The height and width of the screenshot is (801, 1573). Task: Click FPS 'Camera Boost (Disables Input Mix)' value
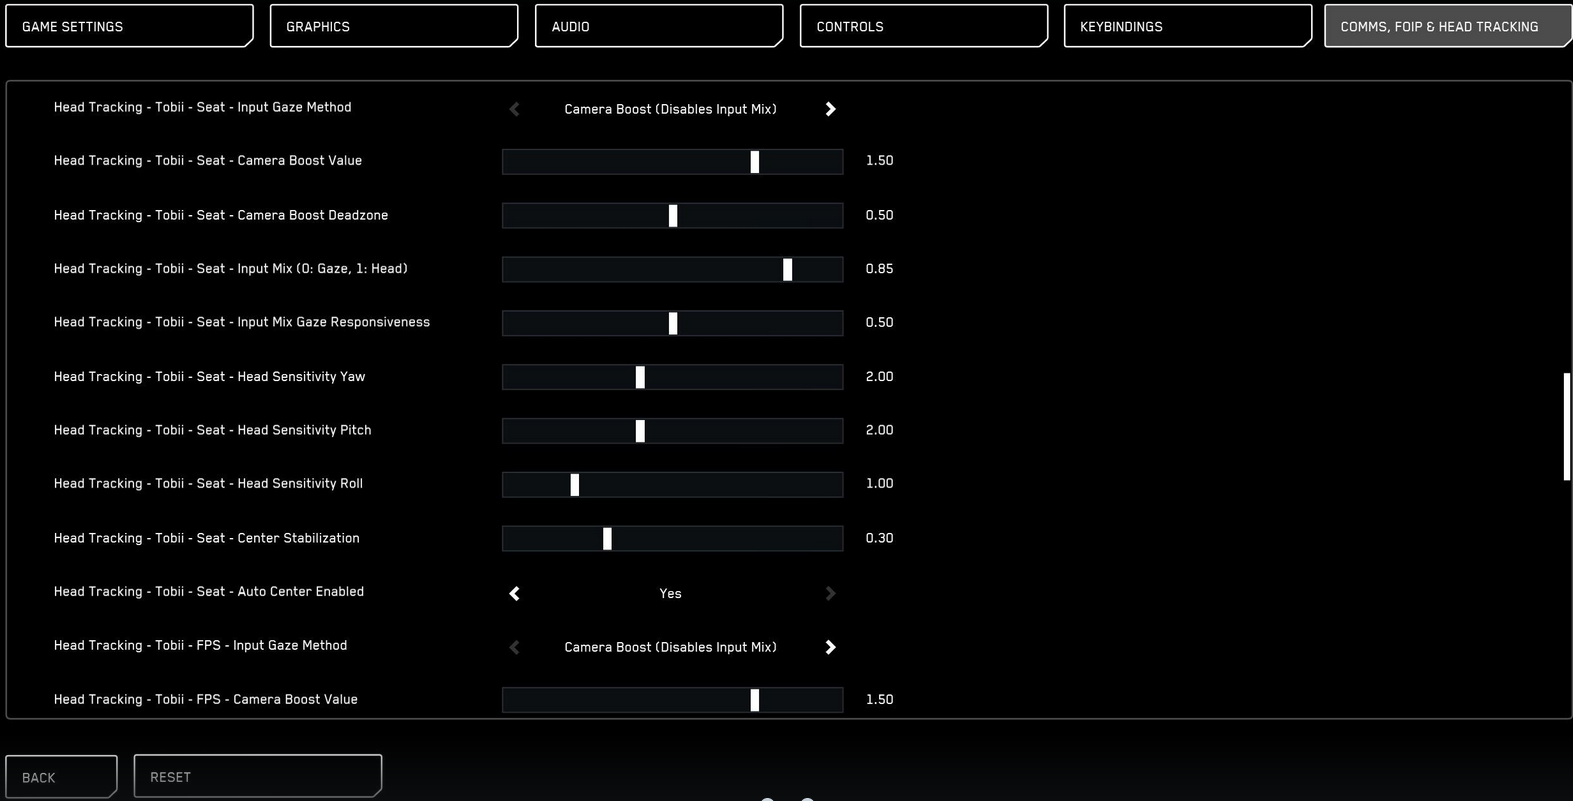tap(670, 647)
